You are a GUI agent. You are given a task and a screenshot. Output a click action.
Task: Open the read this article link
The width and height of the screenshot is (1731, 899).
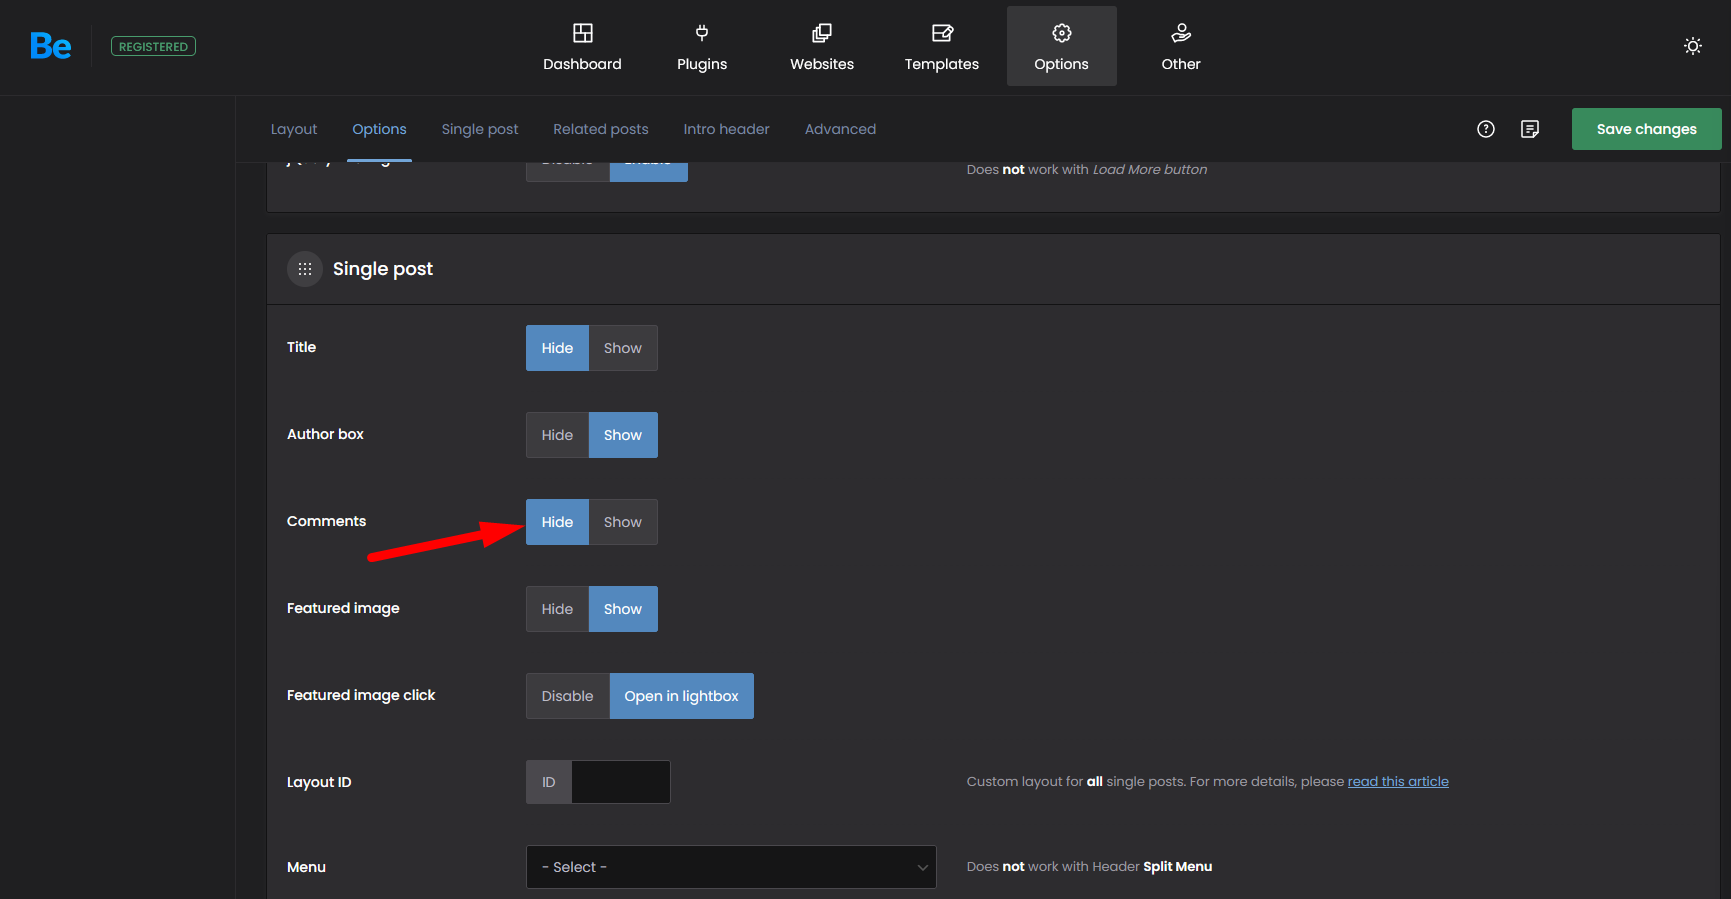point(1398,782)
